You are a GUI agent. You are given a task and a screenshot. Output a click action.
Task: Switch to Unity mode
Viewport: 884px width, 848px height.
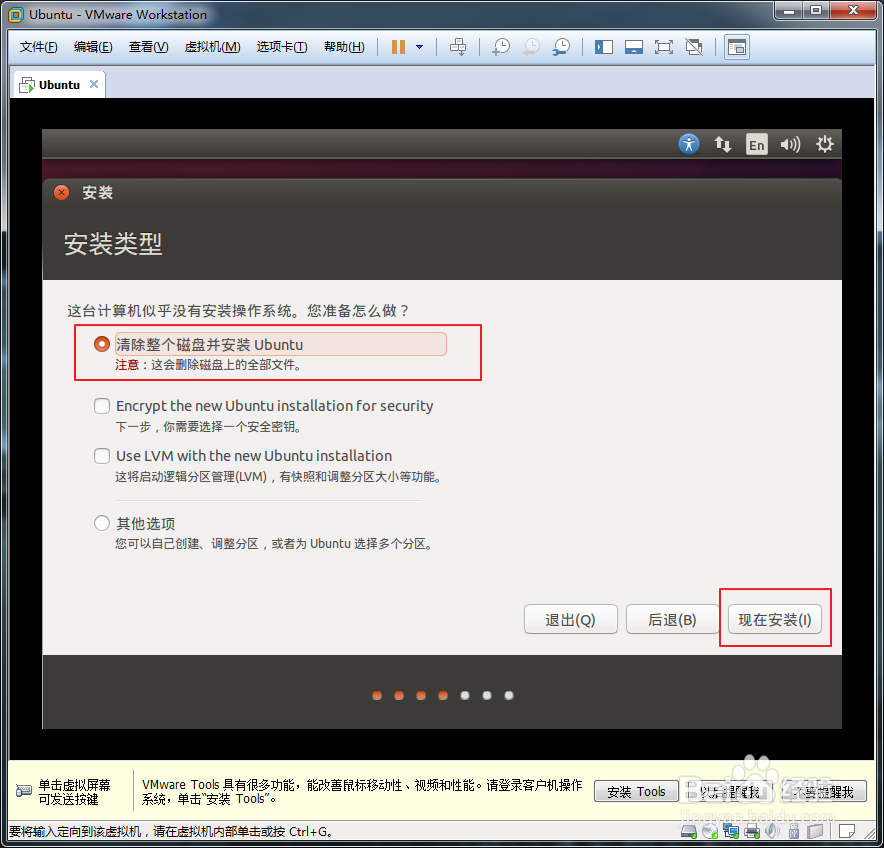[693, 46]
